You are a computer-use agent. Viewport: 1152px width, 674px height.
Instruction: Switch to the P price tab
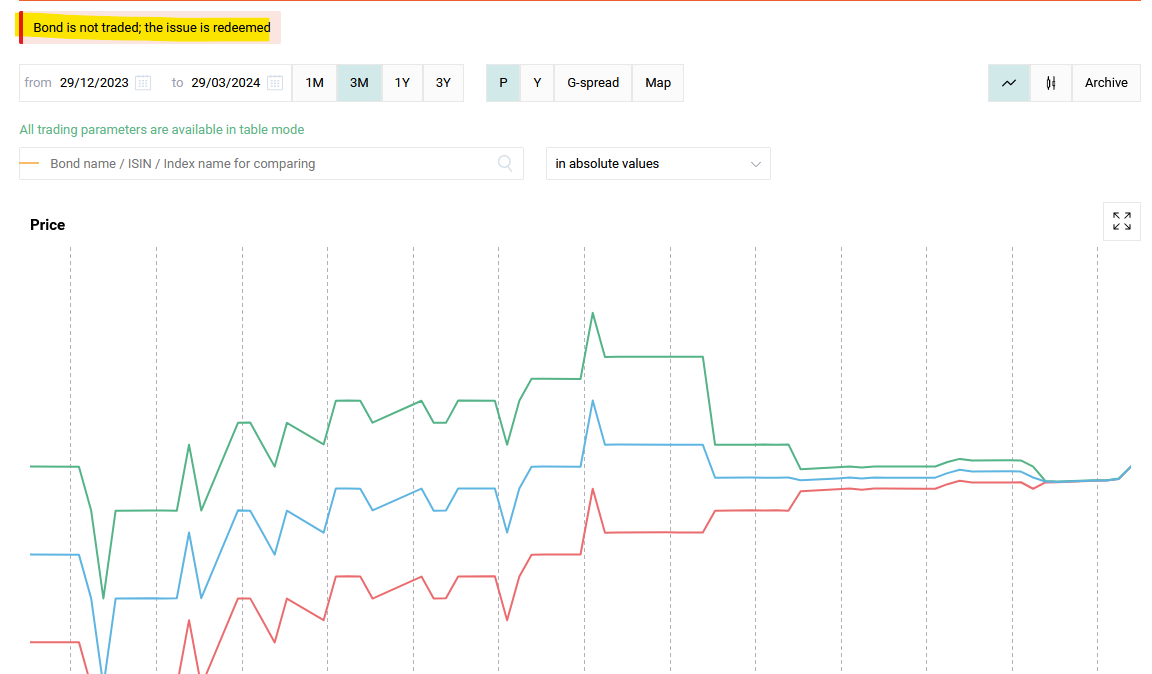click(x=503, y=83)
